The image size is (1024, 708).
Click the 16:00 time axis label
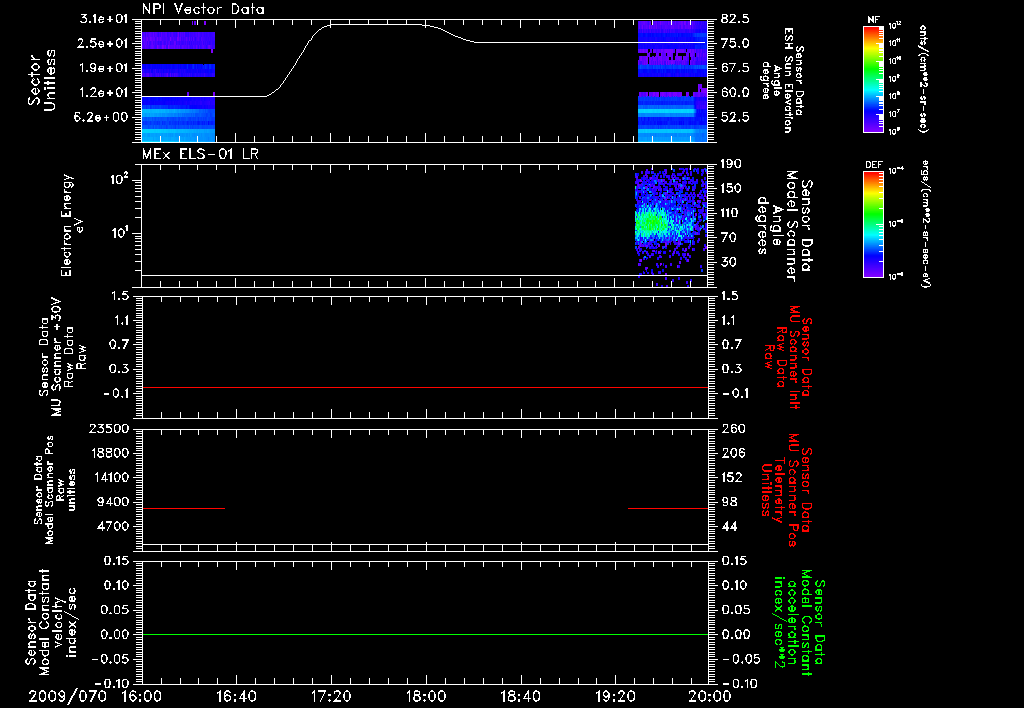click(142, 696)
